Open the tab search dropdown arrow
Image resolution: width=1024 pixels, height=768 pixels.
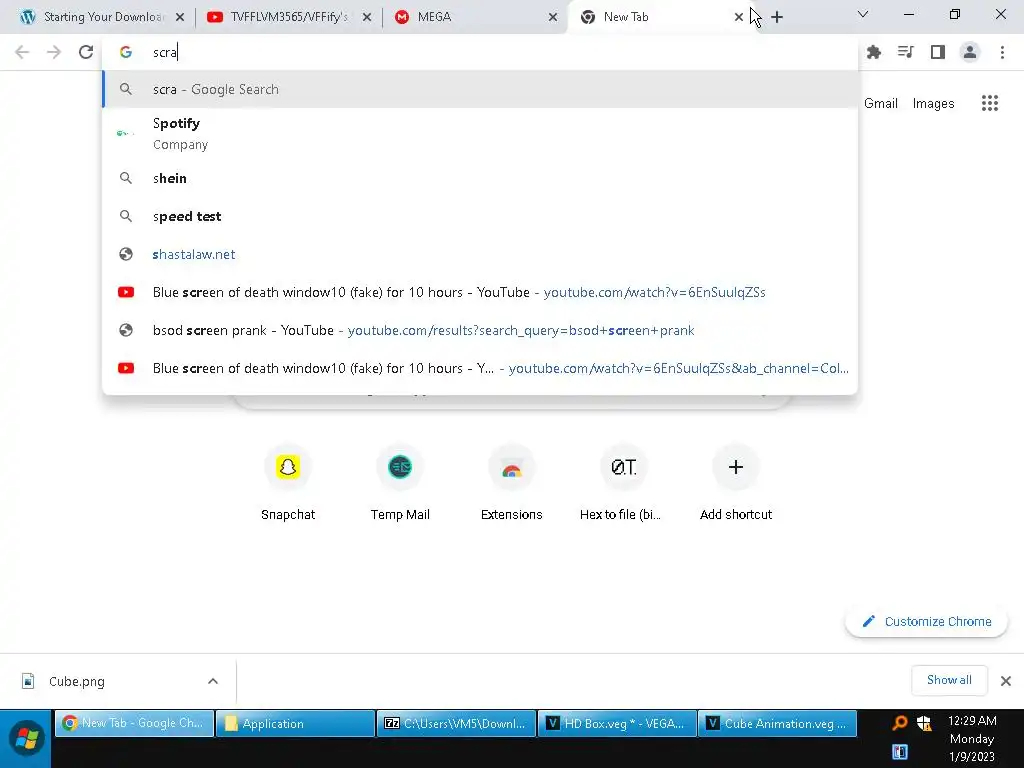[863, 14]
